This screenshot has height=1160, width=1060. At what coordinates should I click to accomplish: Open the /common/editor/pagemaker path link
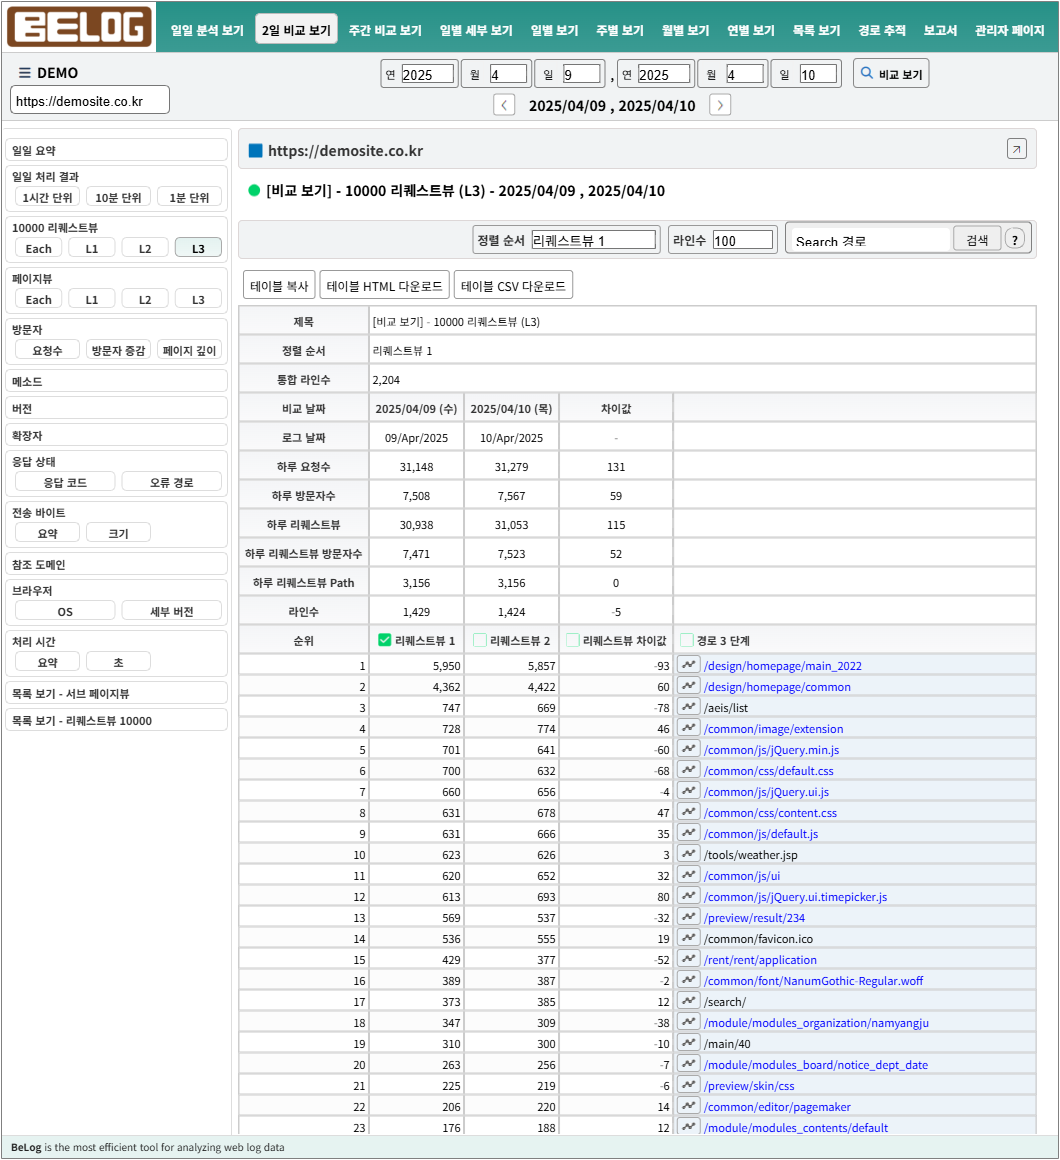point(777,1107)
